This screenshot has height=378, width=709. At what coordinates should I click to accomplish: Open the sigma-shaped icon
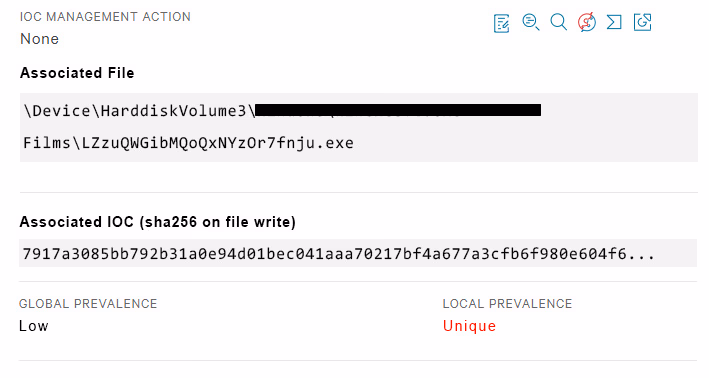pos(614,22)
